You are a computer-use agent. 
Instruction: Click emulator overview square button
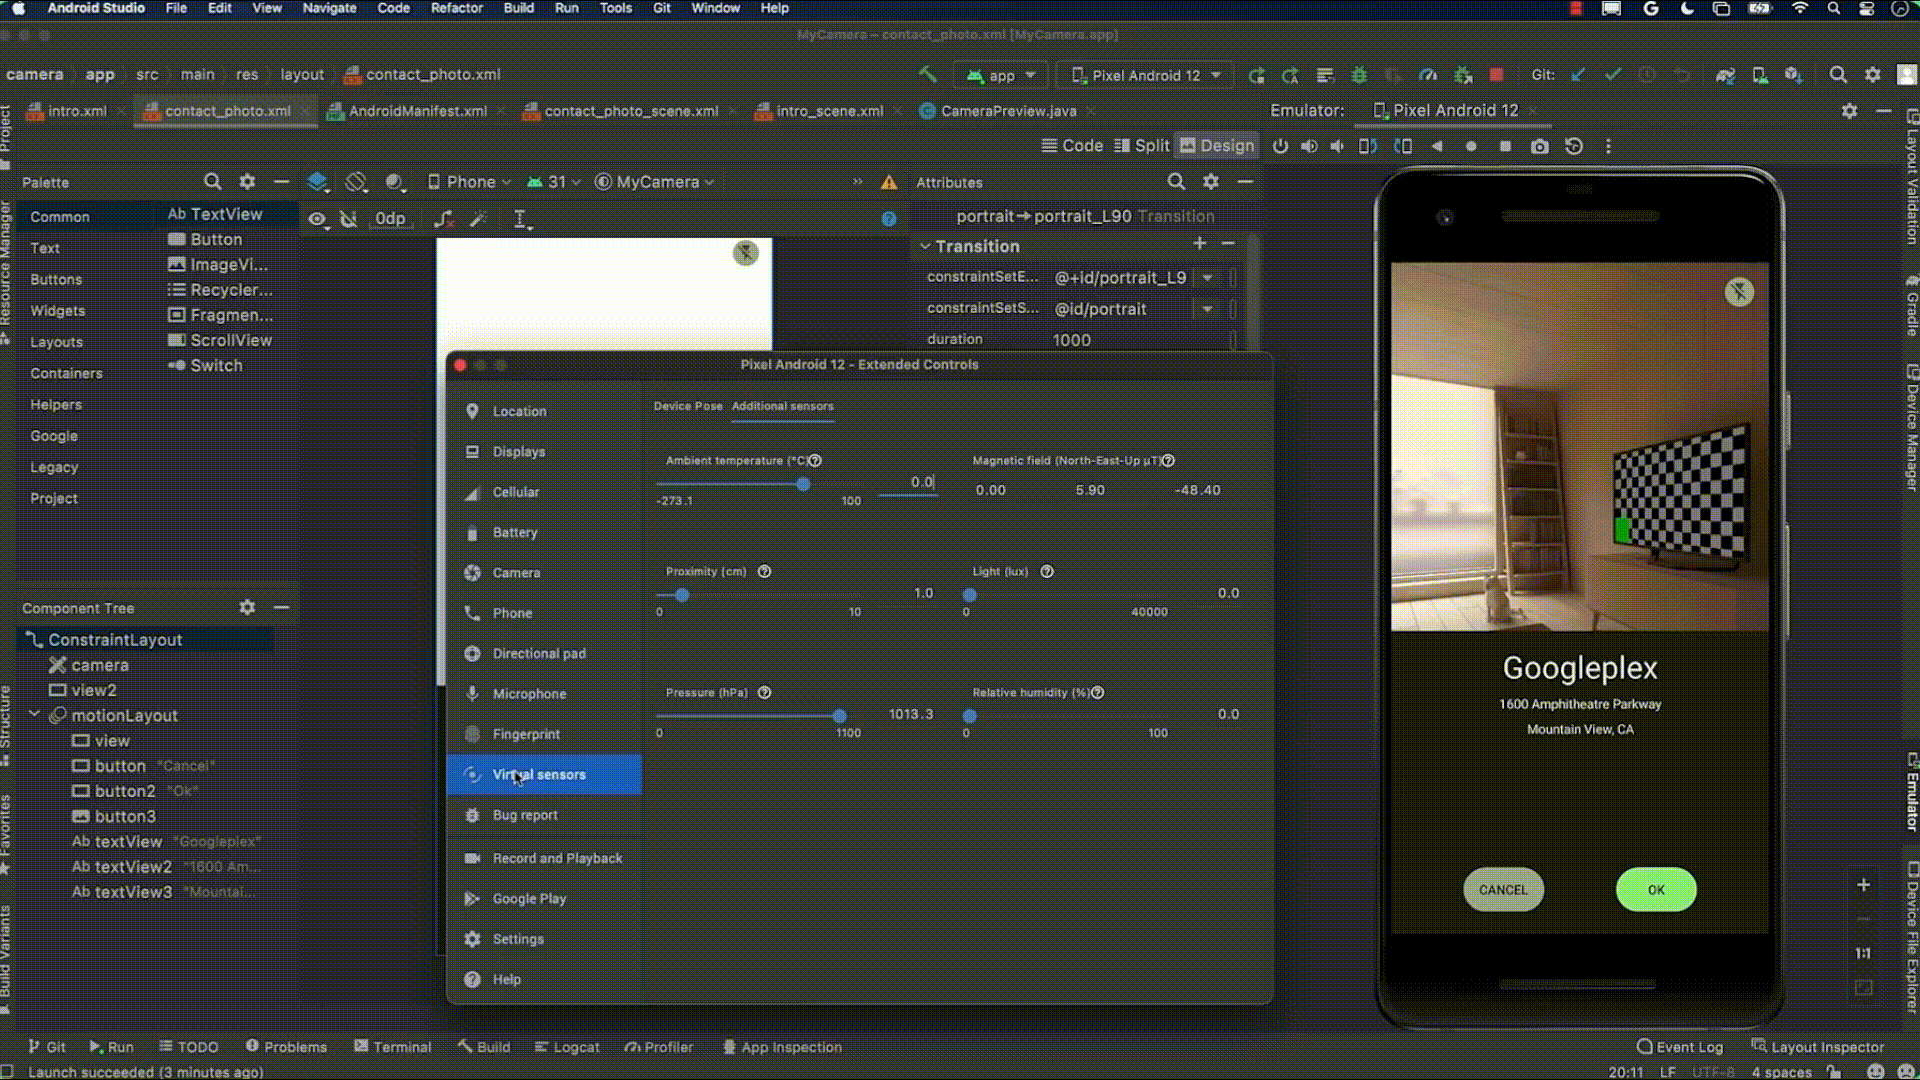[x=1505, y=146]
